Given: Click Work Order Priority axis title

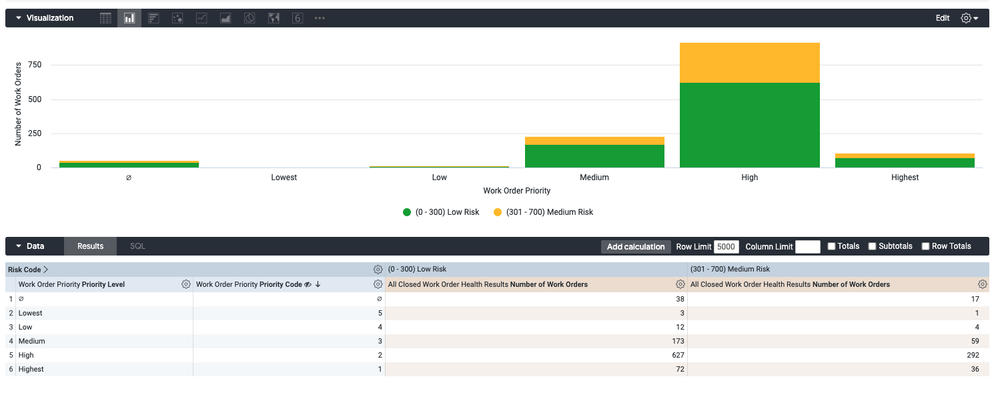Looking at the screenshot, I should tap(516, 191).
